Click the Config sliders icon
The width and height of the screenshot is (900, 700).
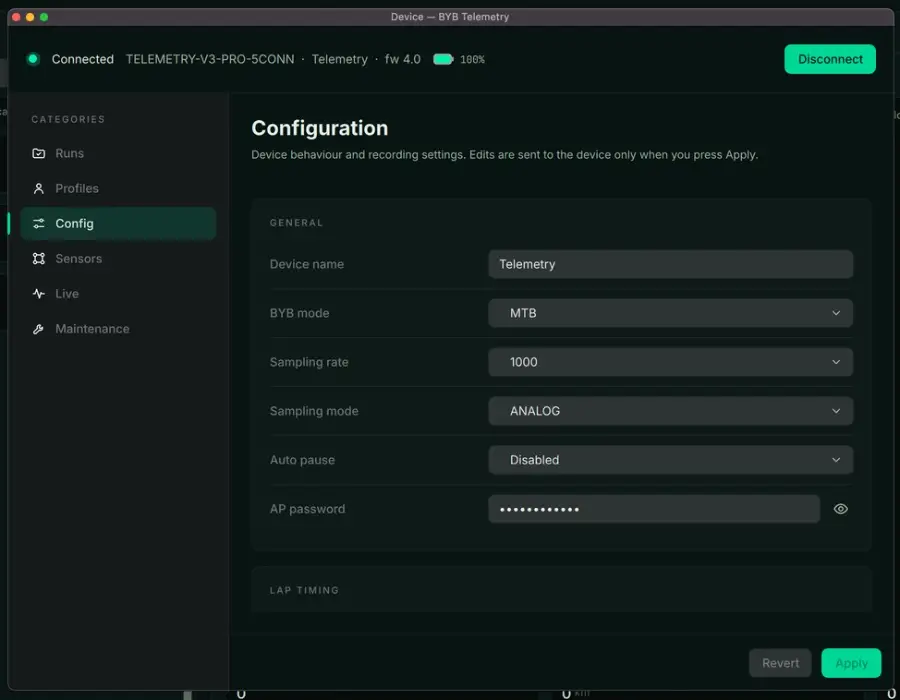click(38, 223)
